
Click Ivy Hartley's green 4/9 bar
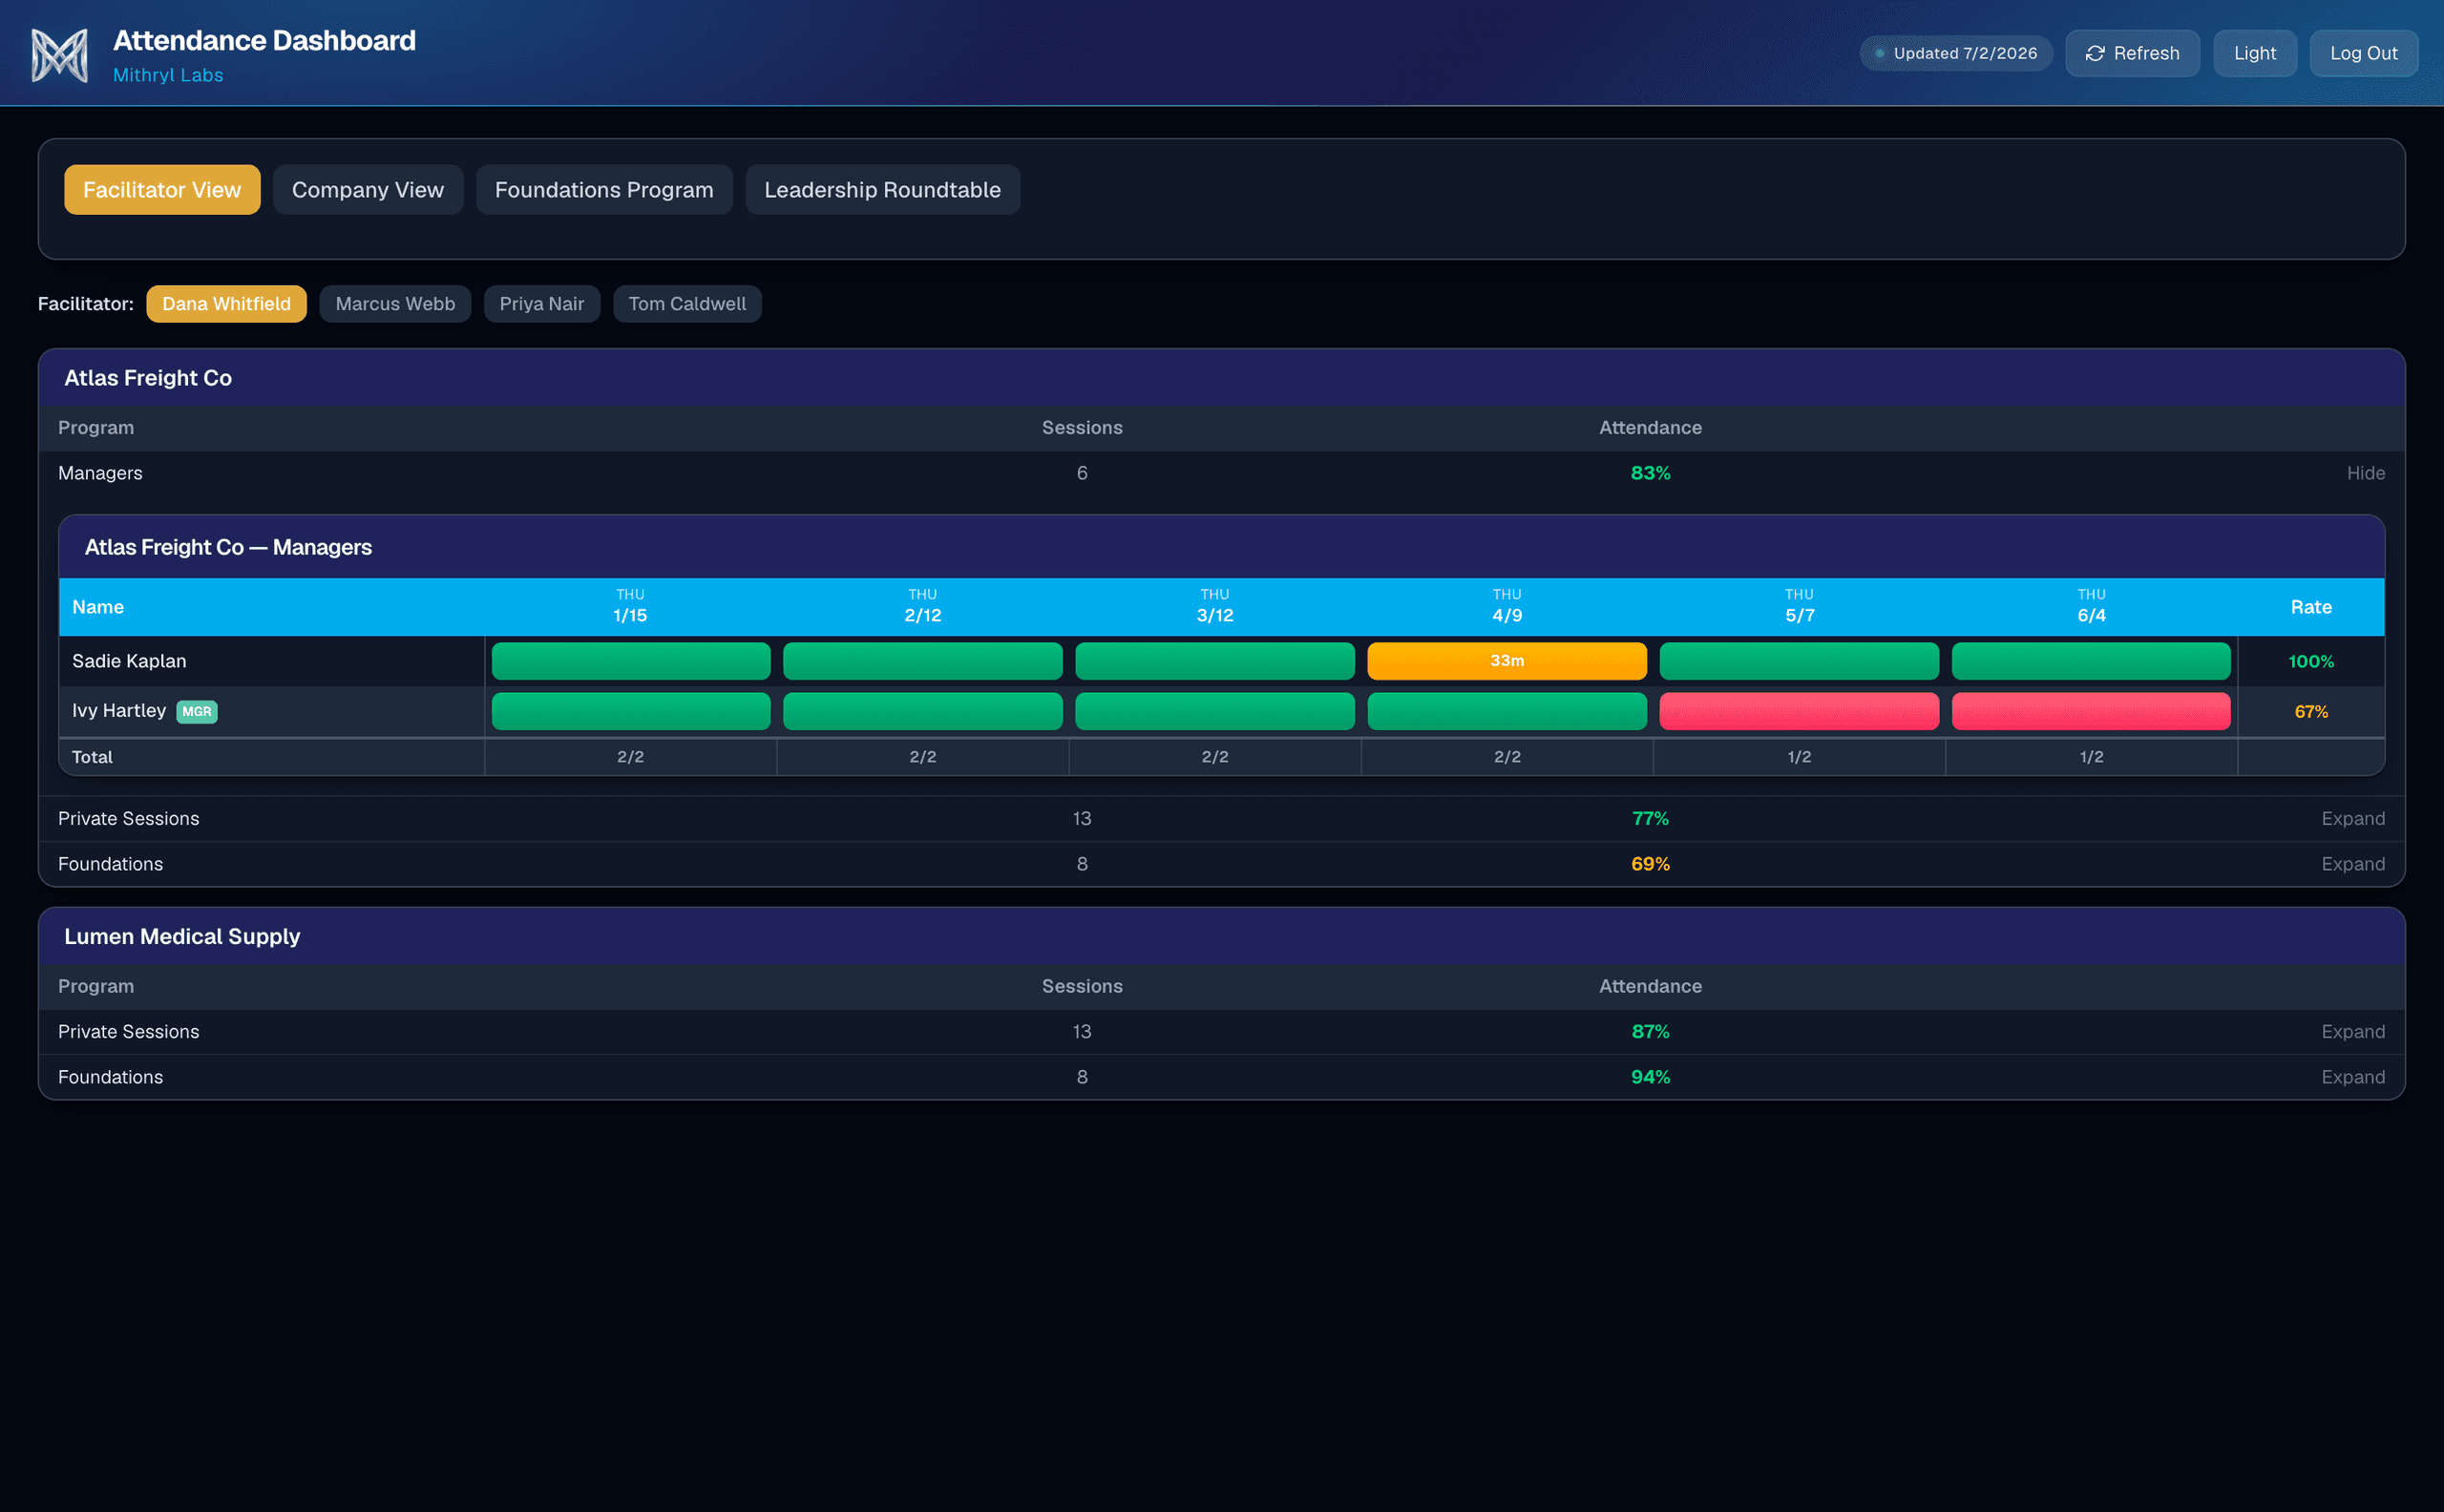pos(1507,711)
